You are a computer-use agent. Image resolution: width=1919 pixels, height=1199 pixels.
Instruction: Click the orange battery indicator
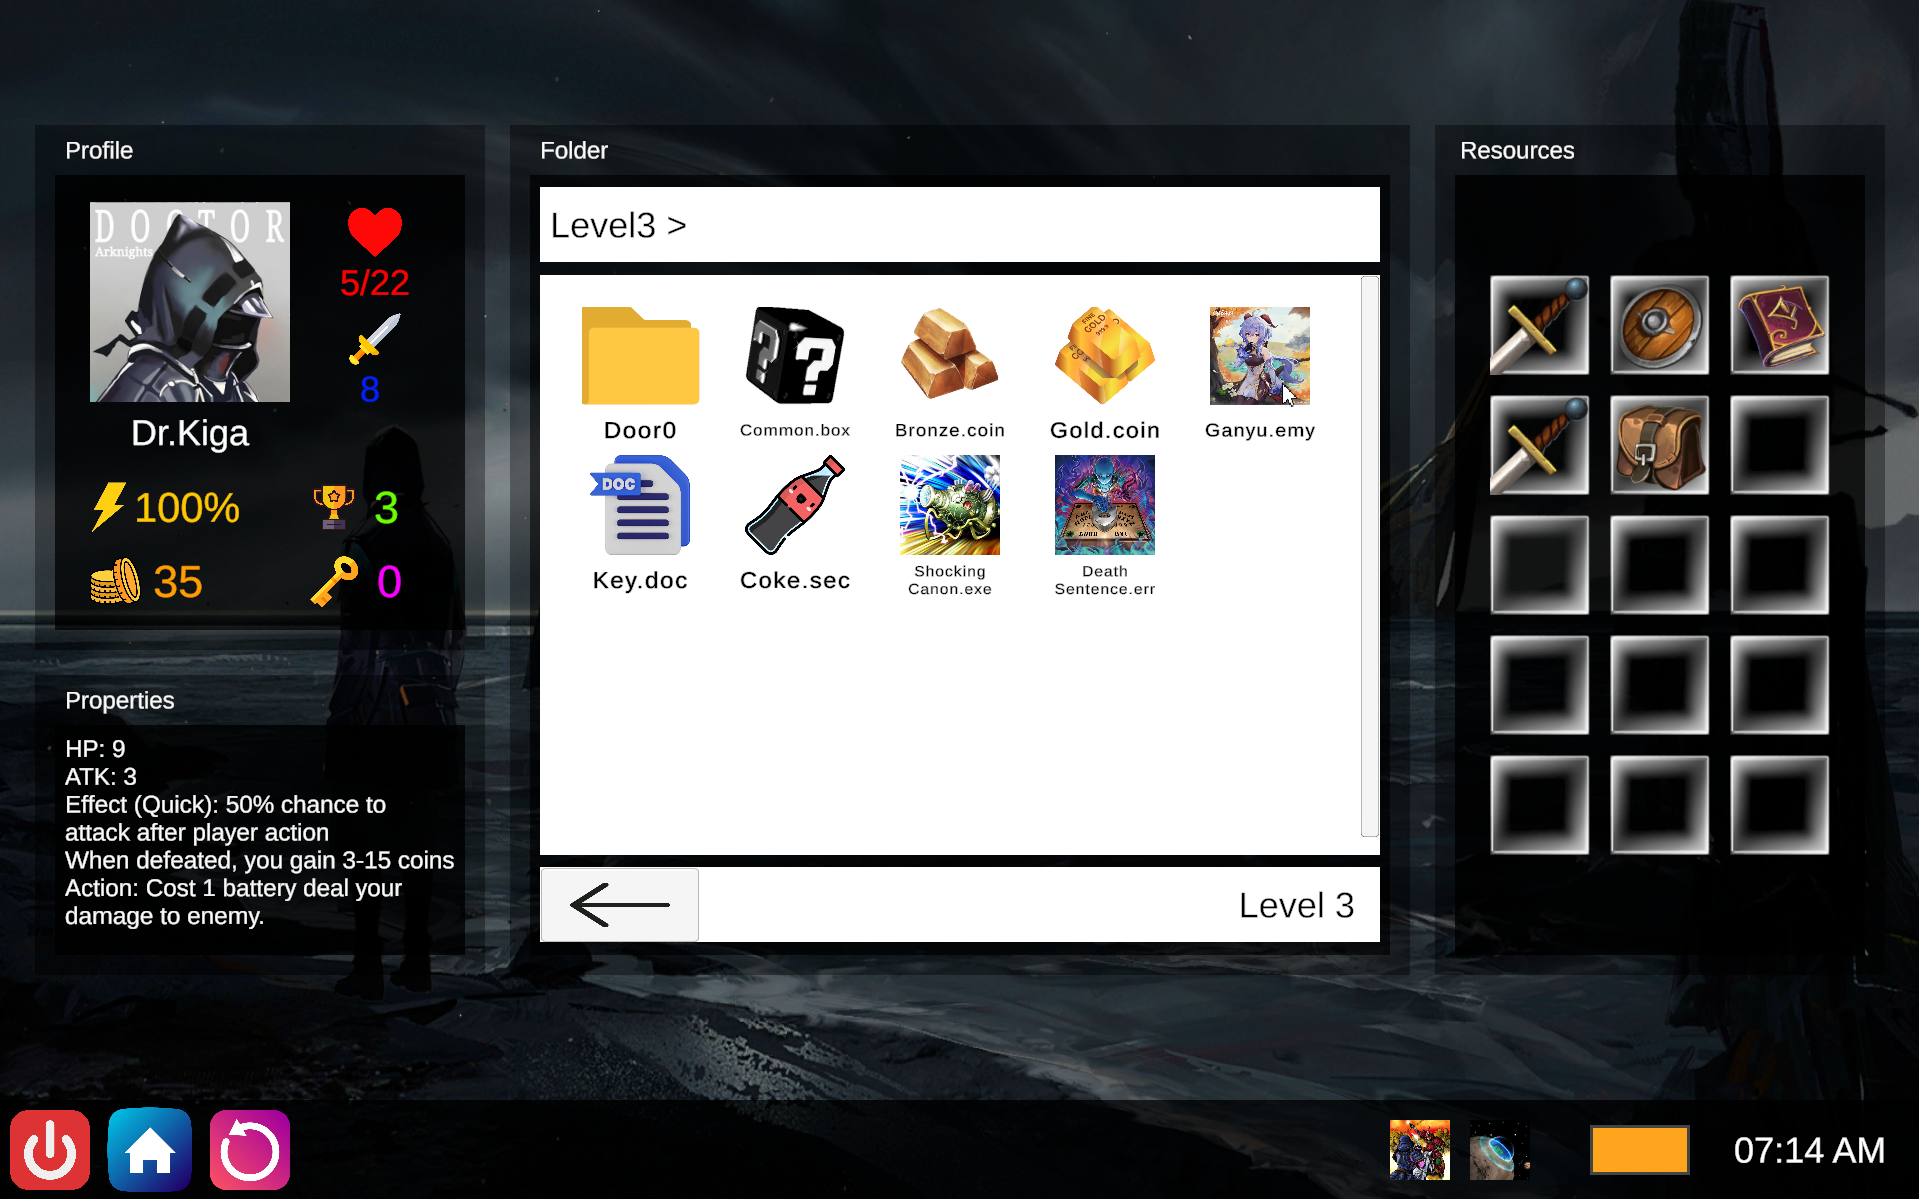(x=1639, y=1150)
